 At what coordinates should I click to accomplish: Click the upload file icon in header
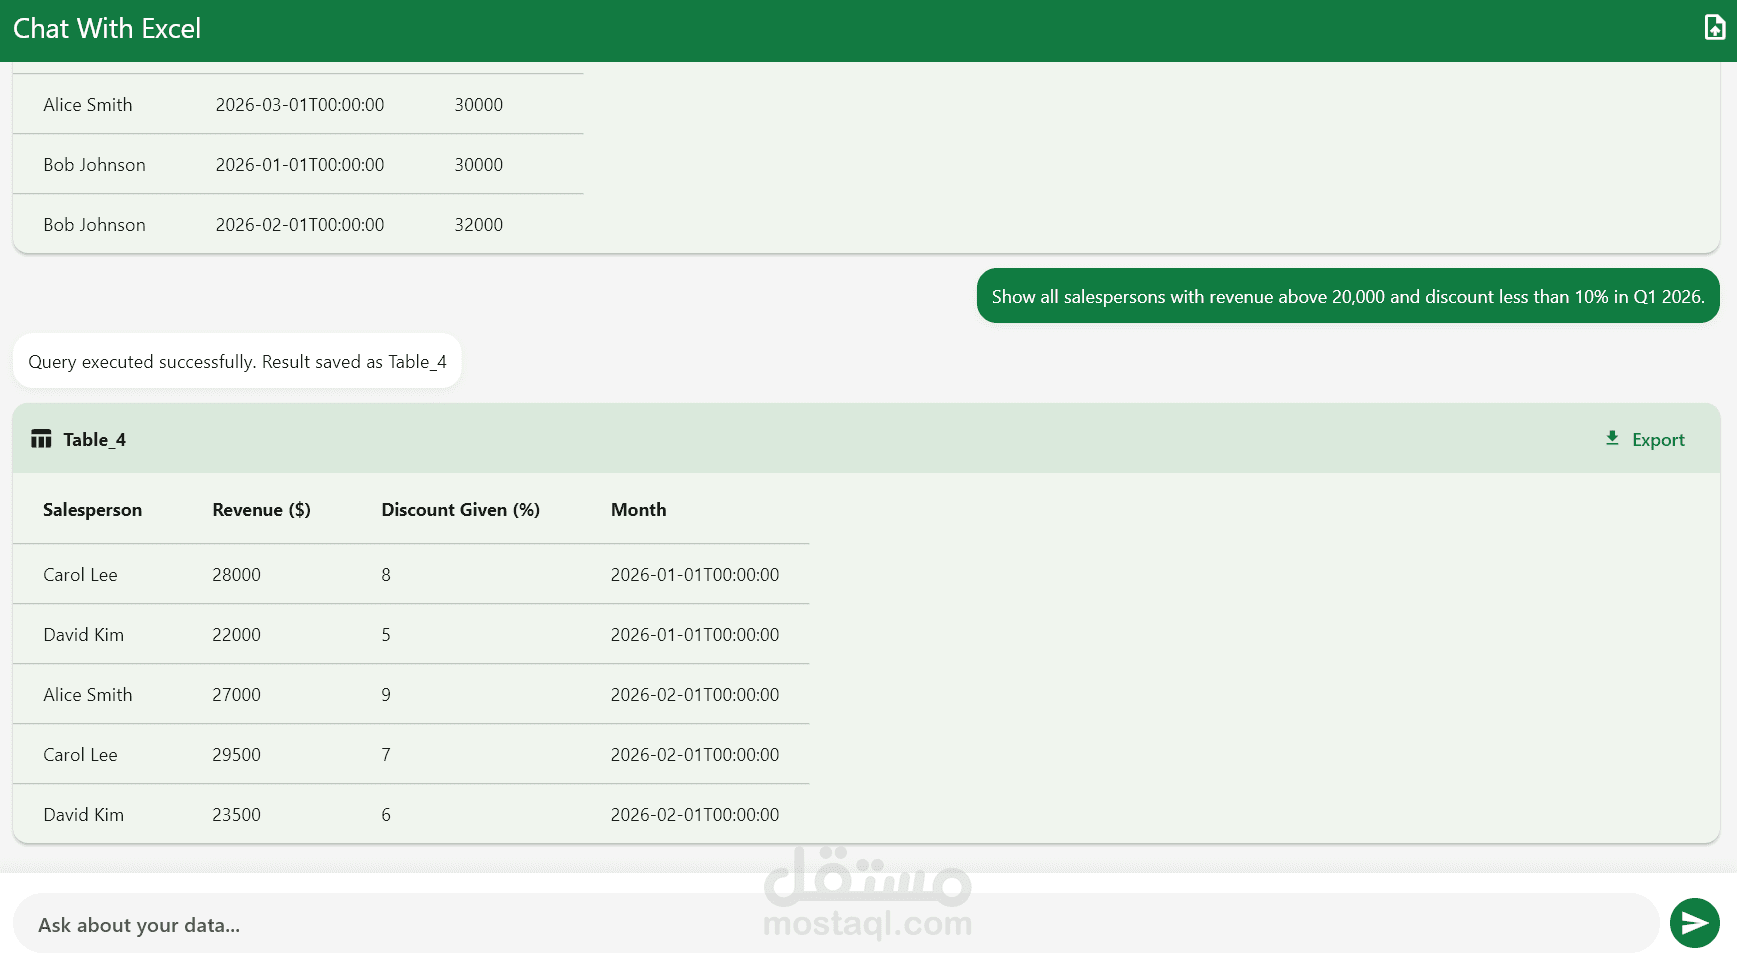1714,28
